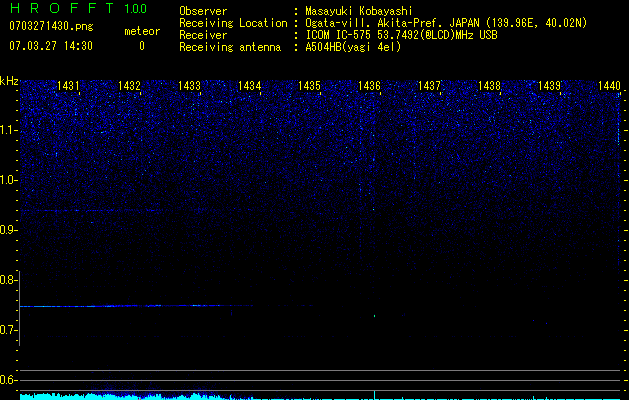
Task: Click the 1.0 kHz axis label
Action: point(8,180)
